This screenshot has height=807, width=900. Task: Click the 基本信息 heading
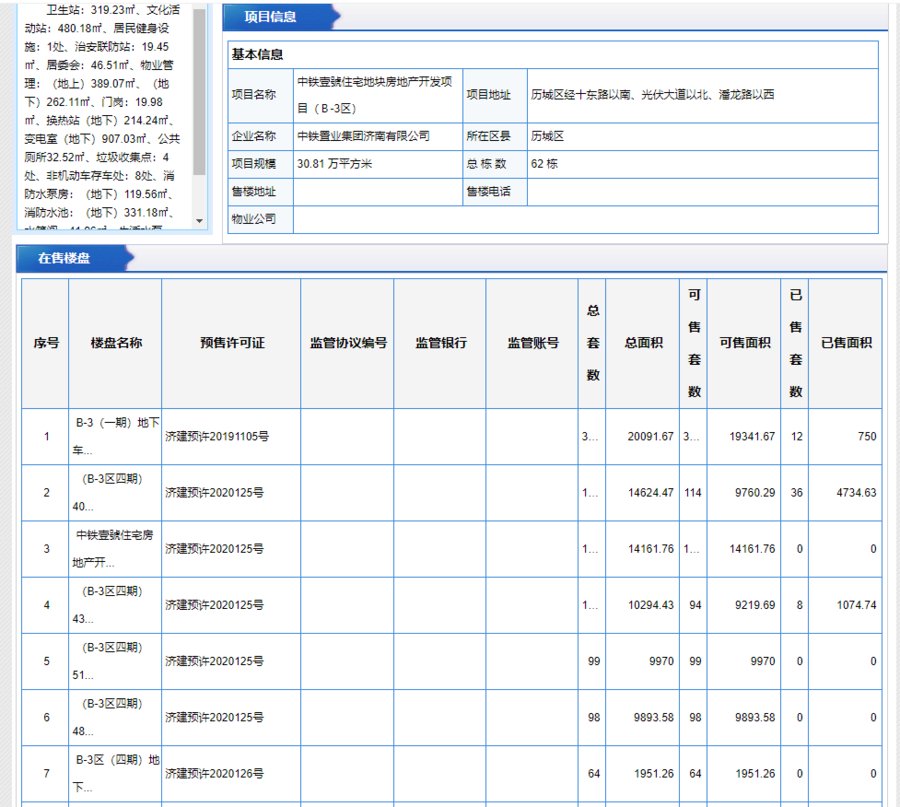click(257, 55)
